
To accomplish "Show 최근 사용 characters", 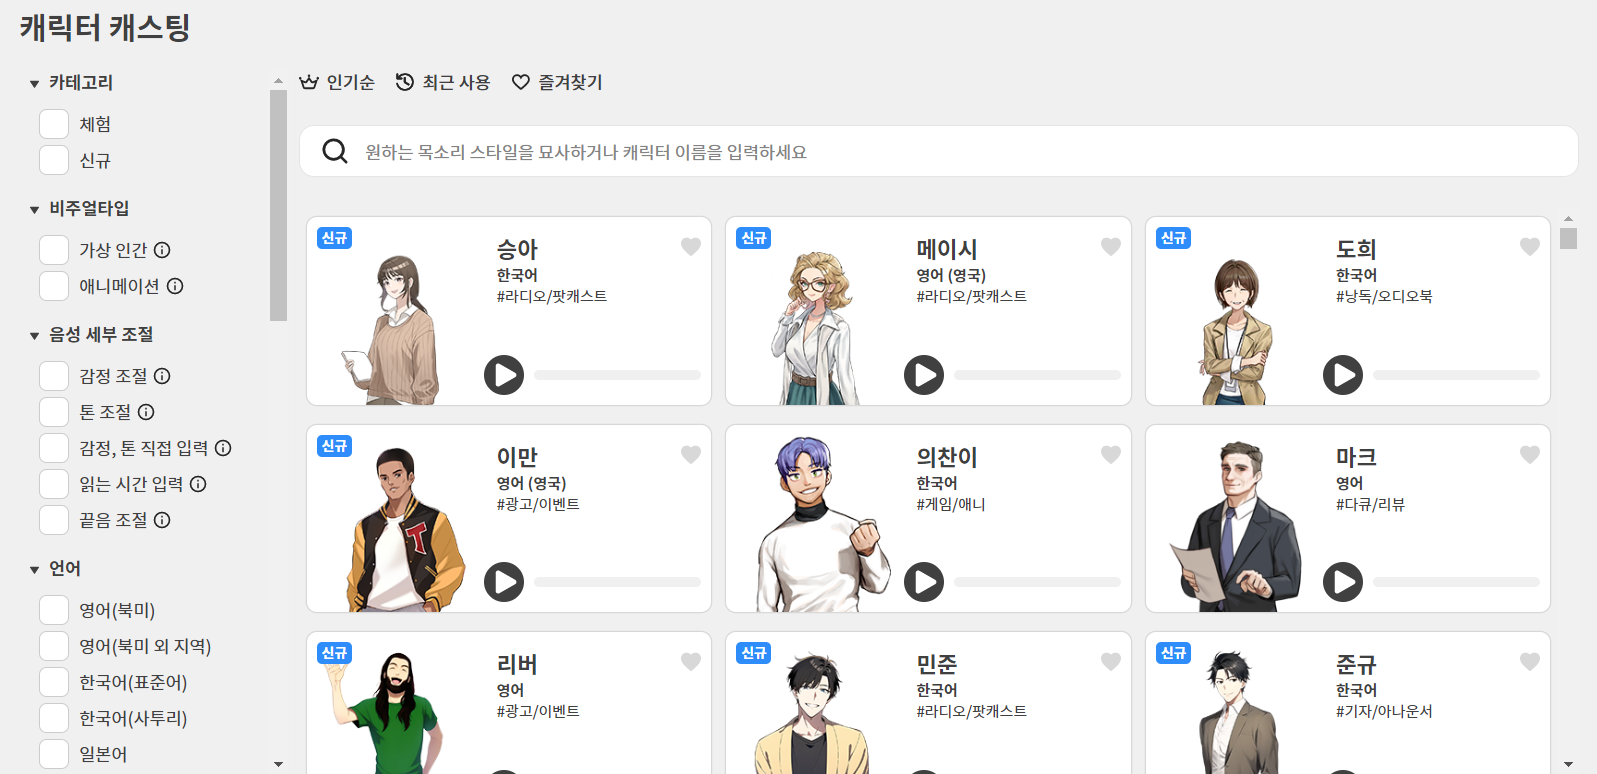I will (x=443, y=82).
